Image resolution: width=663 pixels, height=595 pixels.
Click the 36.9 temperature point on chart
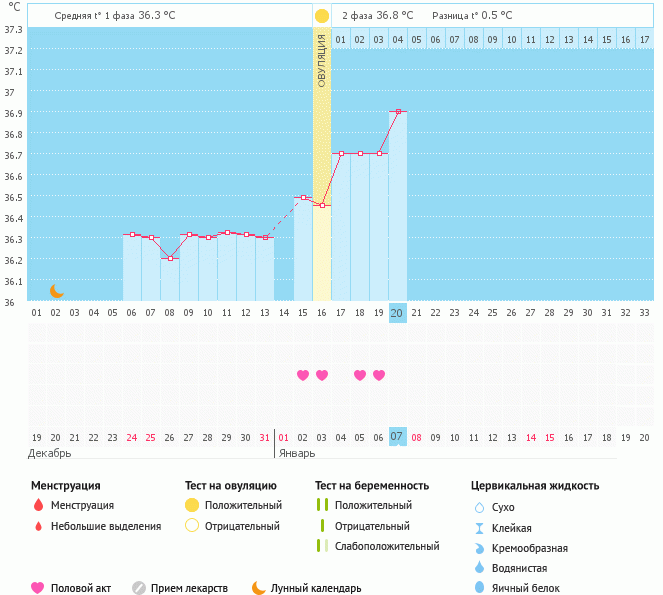click(x=398, y=112)
